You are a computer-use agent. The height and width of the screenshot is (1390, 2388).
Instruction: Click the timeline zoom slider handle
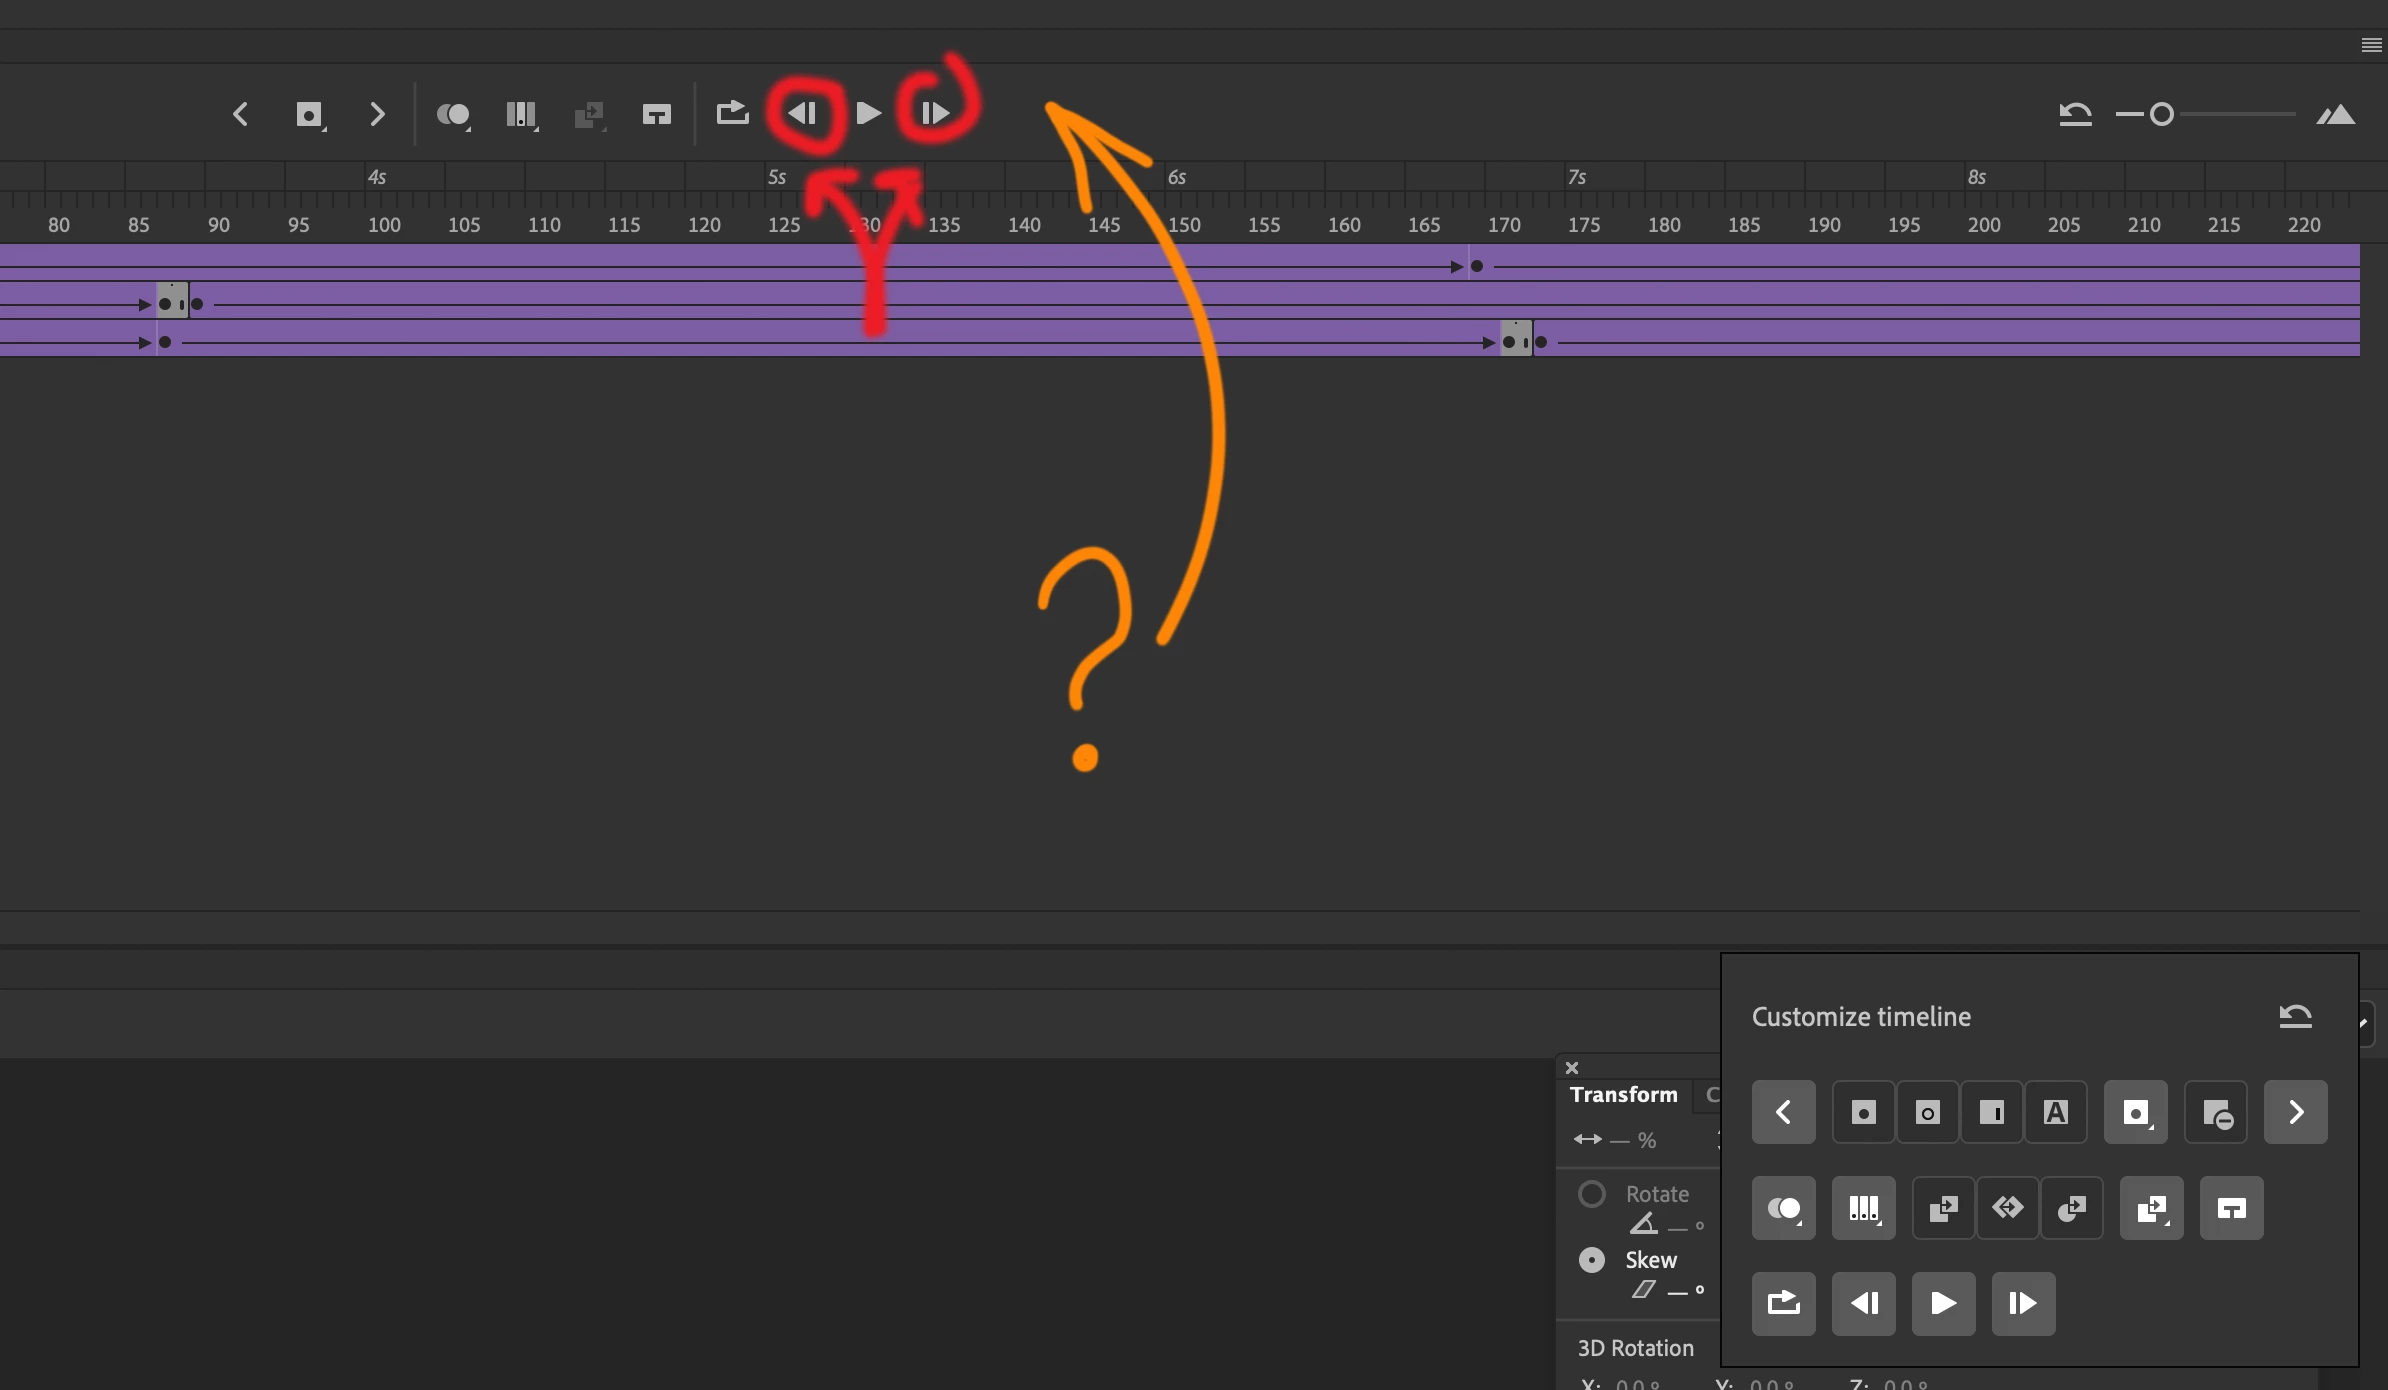coord(2161,115)
